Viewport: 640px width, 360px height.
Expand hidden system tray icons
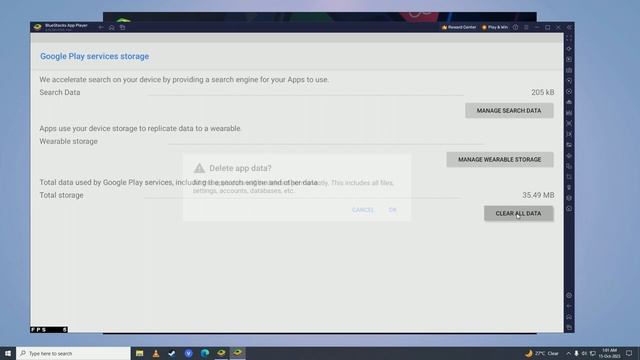(568, 353)
